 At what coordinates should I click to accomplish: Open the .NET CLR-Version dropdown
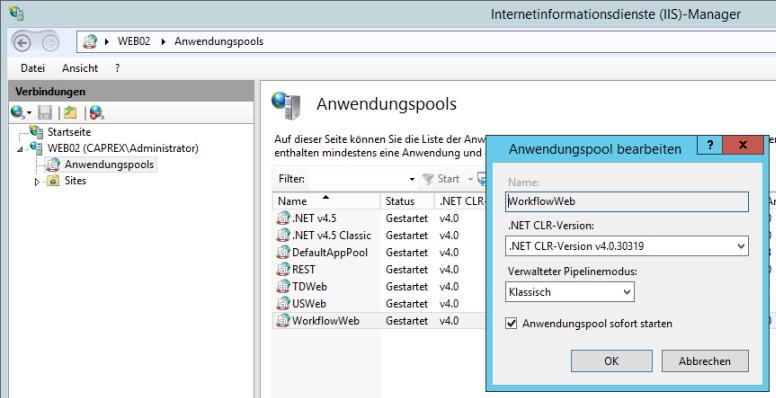[x=741, y=246]
